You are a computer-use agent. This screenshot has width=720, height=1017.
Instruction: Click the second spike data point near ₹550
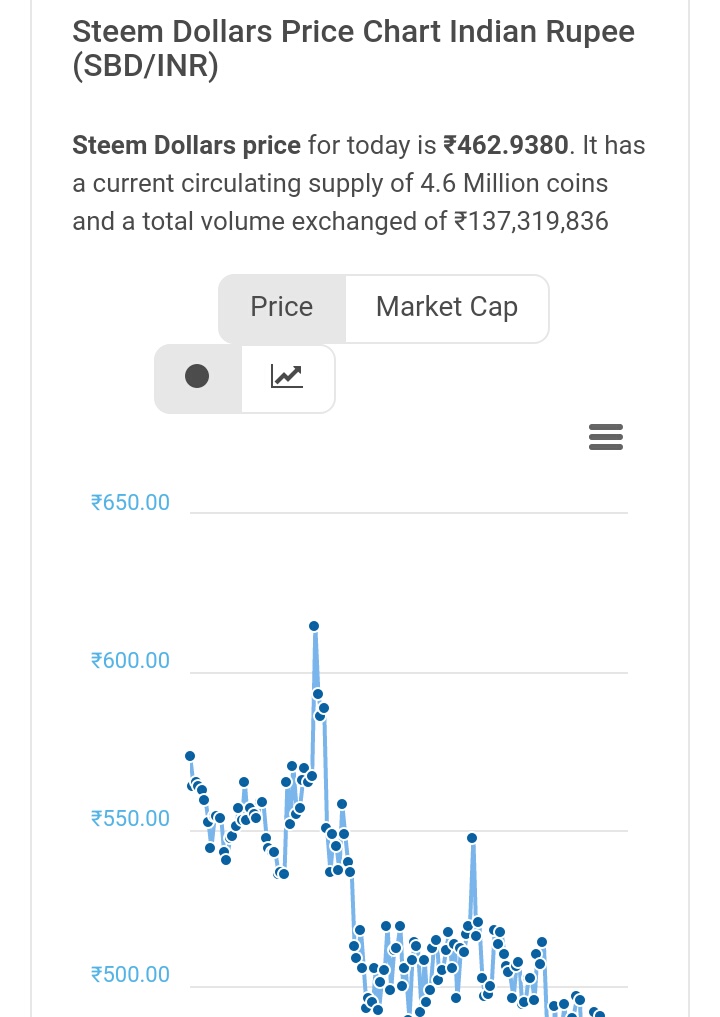(472, 838)
